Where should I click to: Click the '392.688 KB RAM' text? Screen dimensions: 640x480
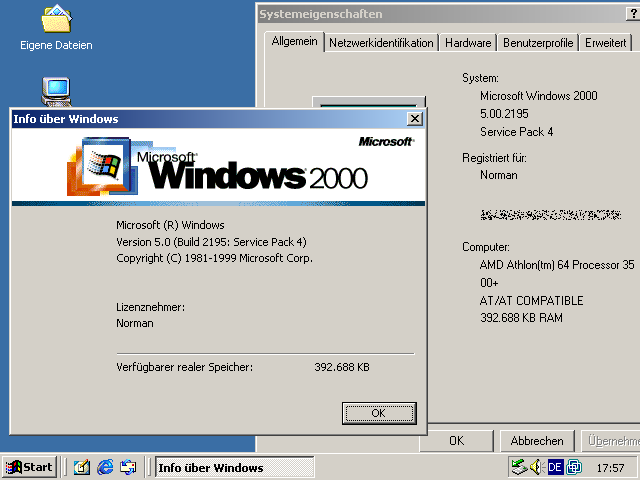pos(521,318)
